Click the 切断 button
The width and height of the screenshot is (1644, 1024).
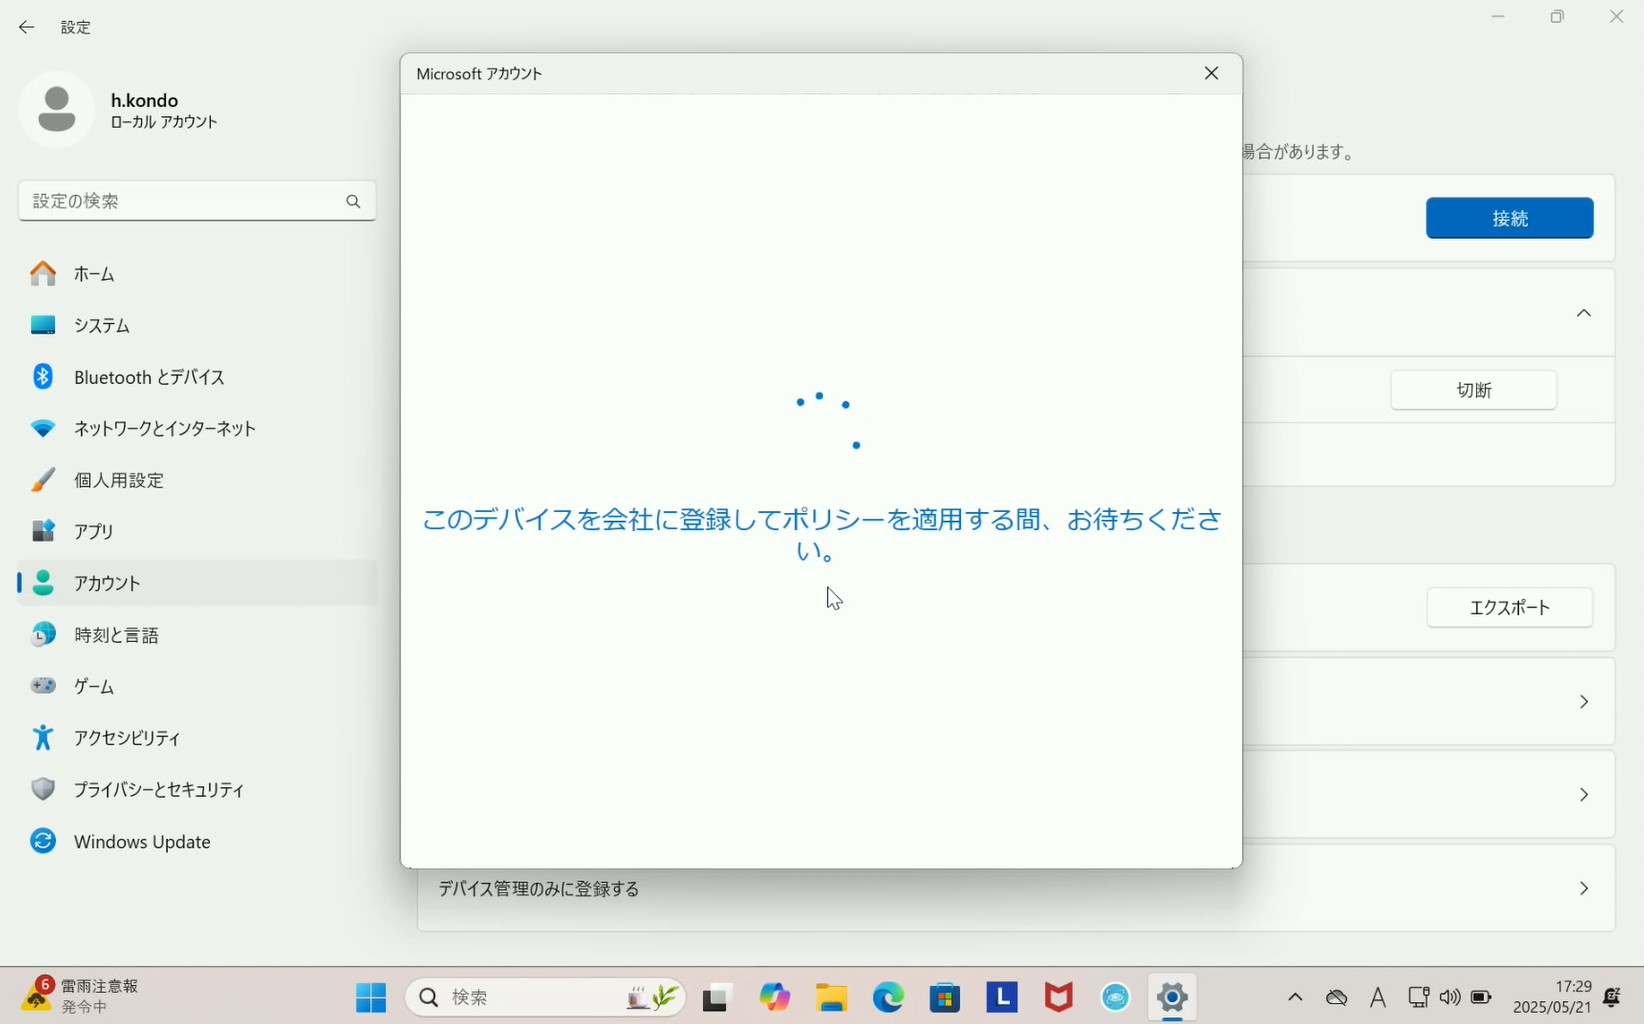(x=1473, y=390)
